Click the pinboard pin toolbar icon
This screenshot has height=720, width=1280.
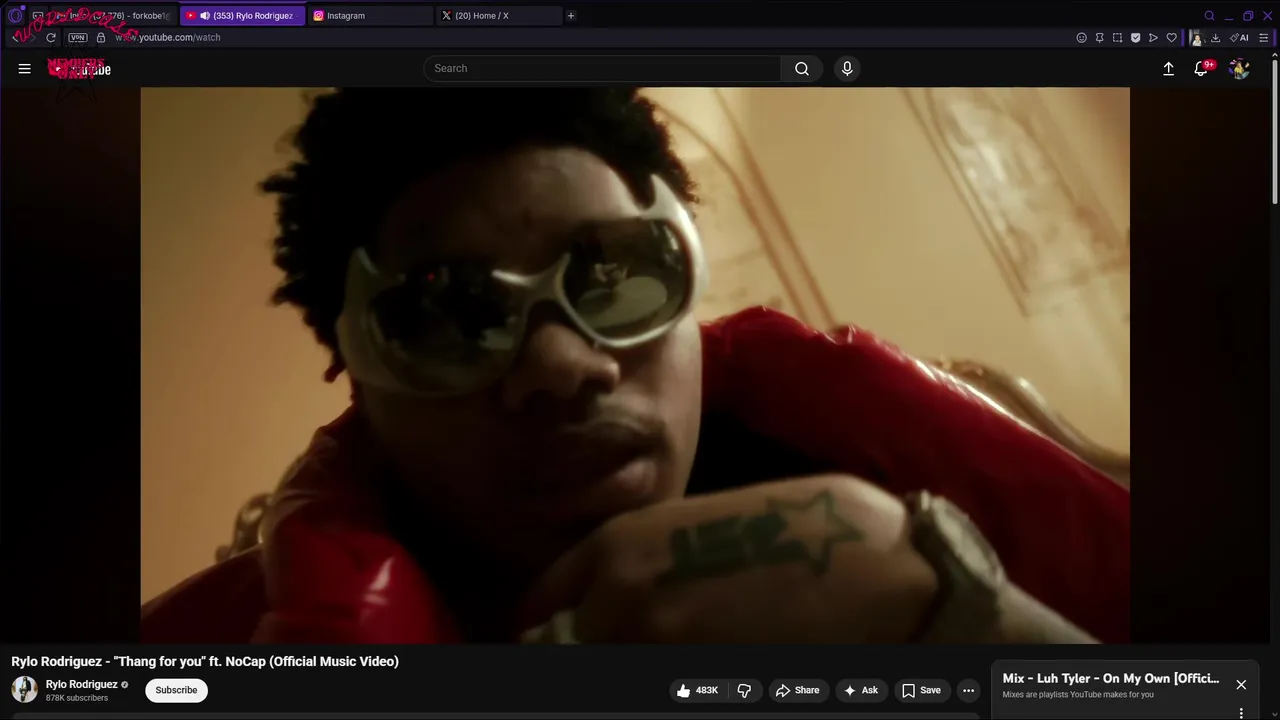tap(1099, 38)
